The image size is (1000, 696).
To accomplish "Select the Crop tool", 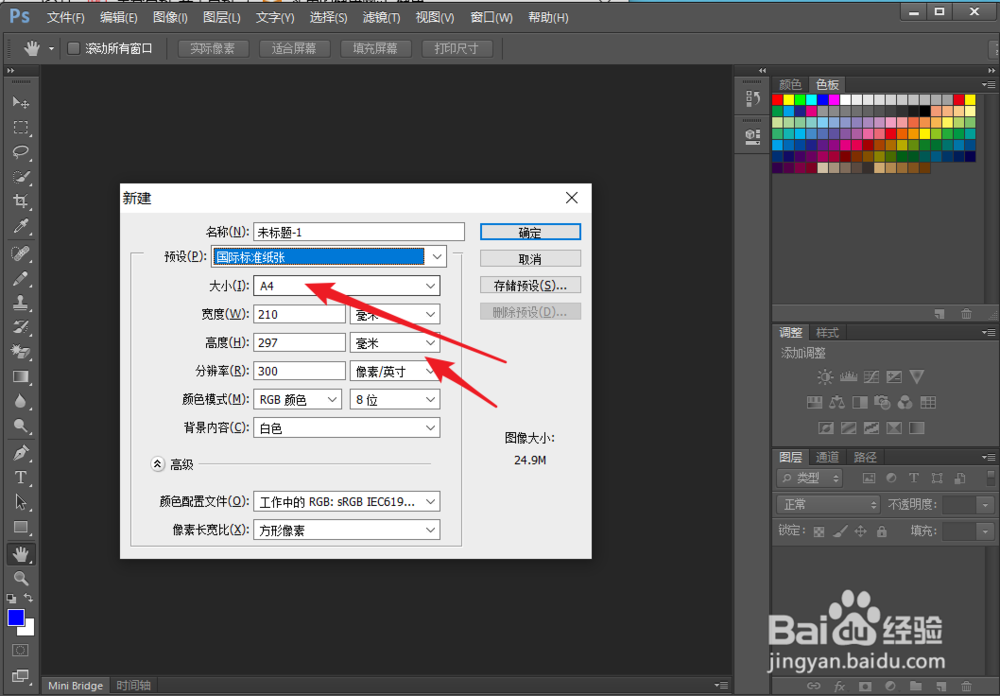I will click(20, 202).
